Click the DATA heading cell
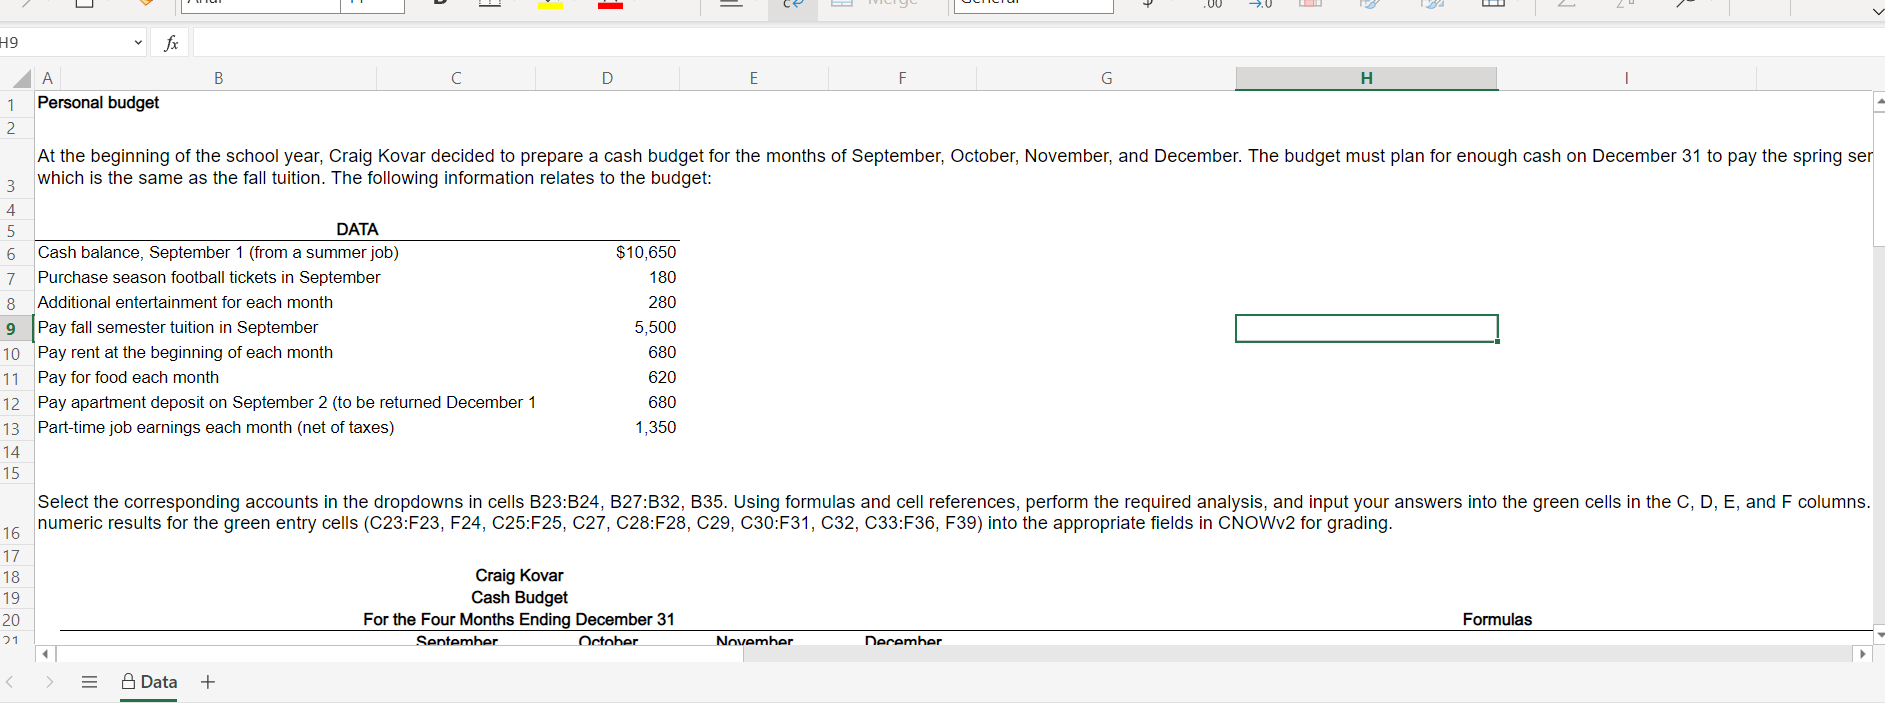The height and width of the screenshot is (703, 1885). [357, 229]
